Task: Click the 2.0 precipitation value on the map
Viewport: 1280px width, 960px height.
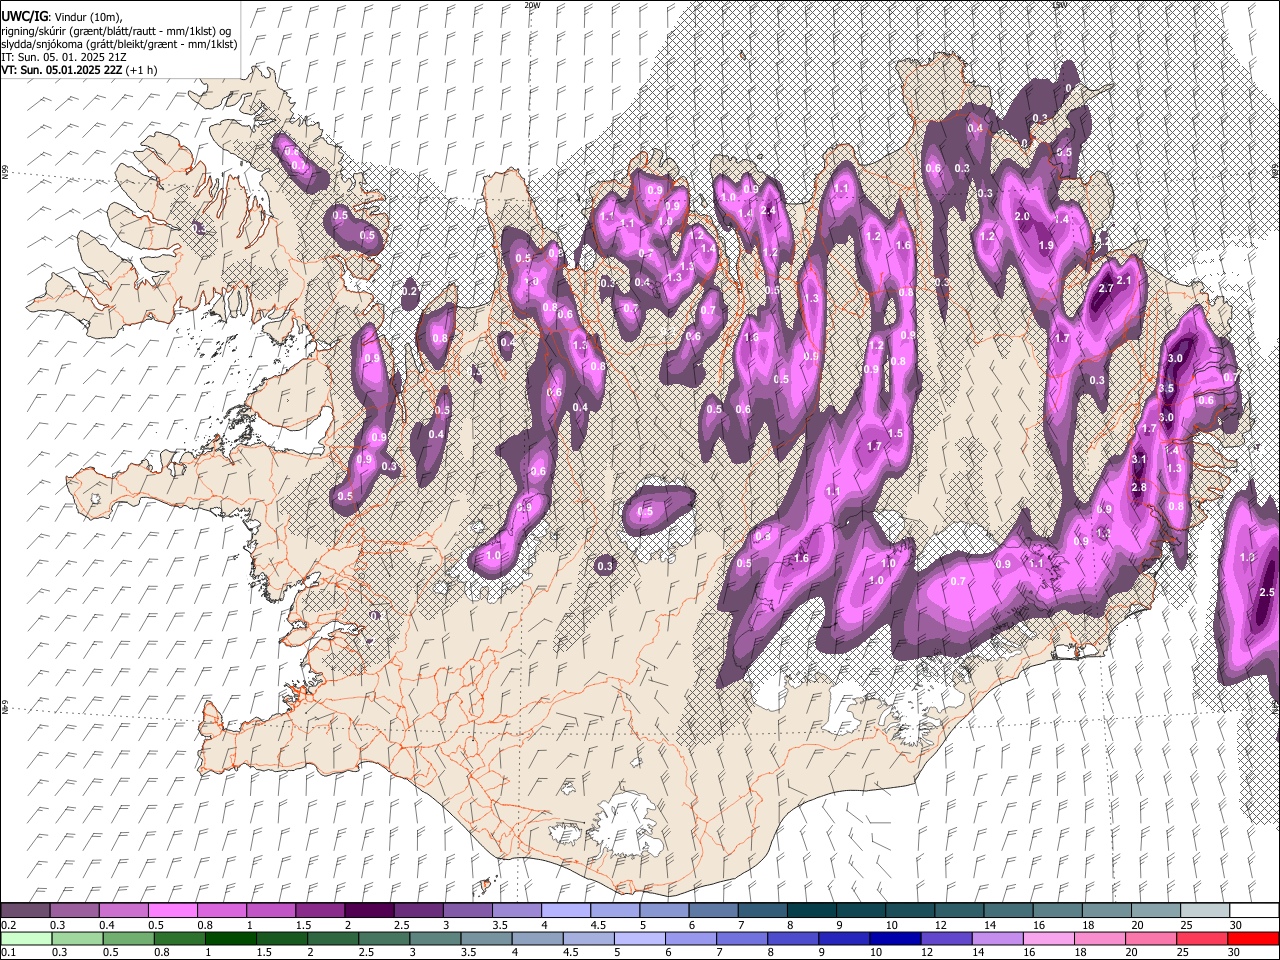Action: tap(1022, 217)
